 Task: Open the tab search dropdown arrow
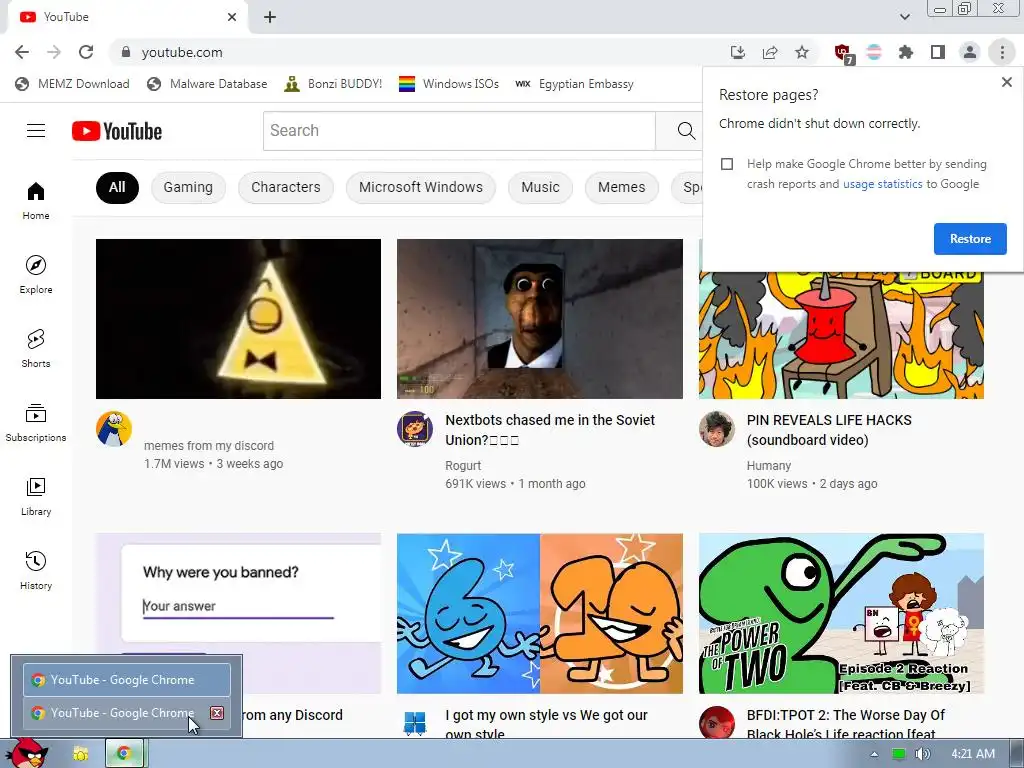point(904,17)
